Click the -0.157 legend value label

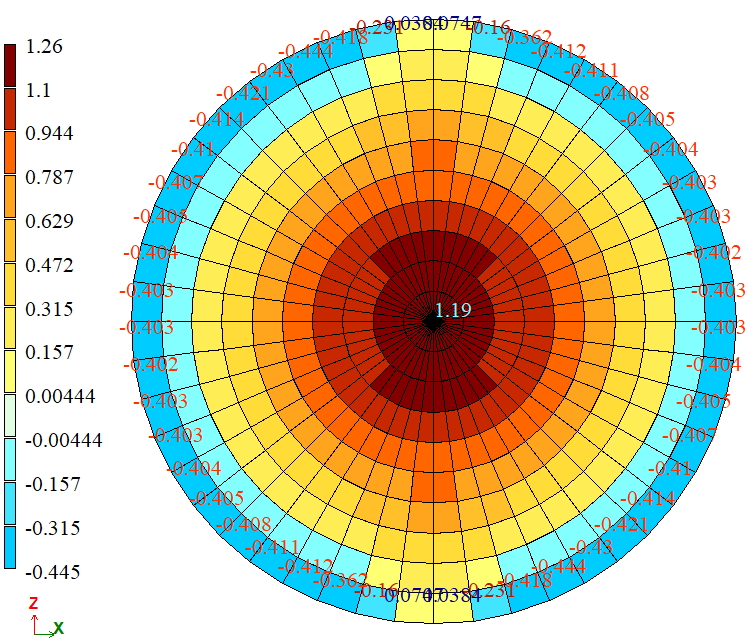[51, 484]
